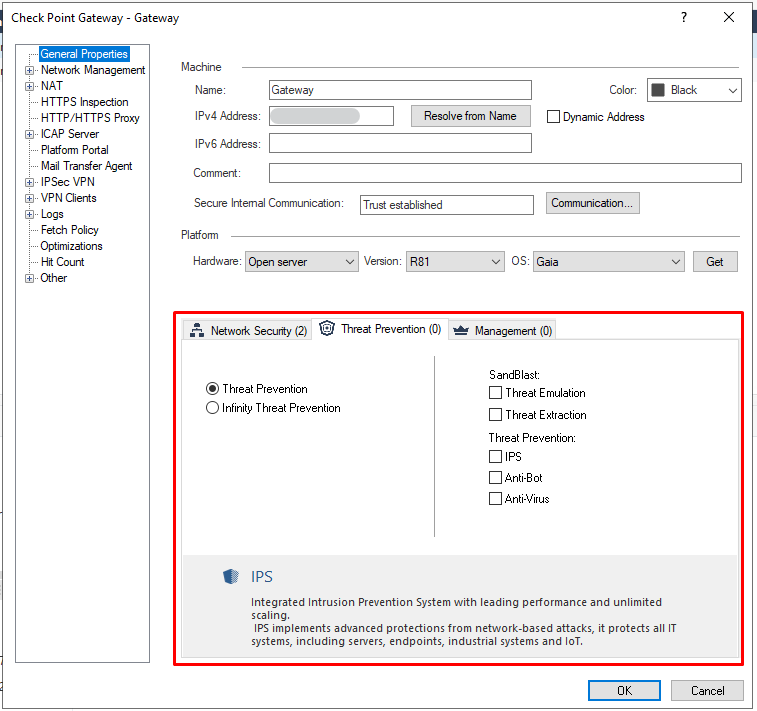Viewport: 757px width, 711px height.
Task: Select Infinity Threat Prevention radio button
Action: (x=212, y=408)
